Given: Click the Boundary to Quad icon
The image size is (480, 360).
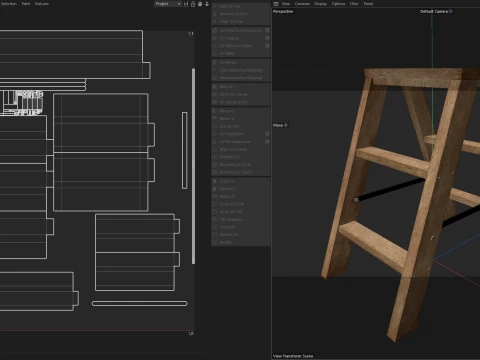Looking at the screenshot, I should (215, 172).
